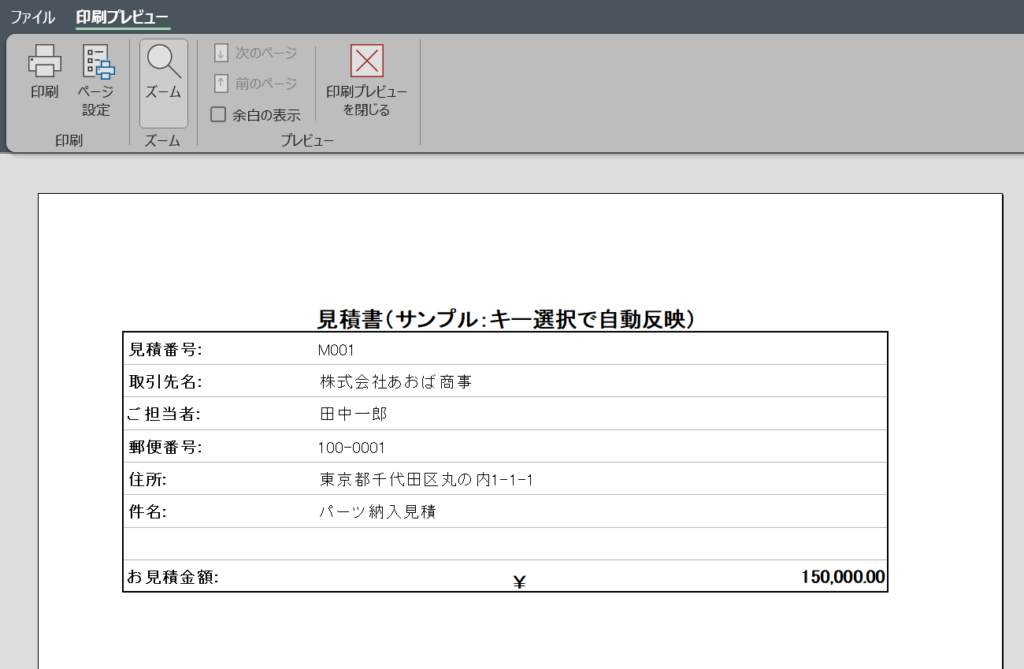Screen dimensions: 1024x669
Task: Click the address 東京都千代田区丸の内1-1-1
Action: coord(426,480)
